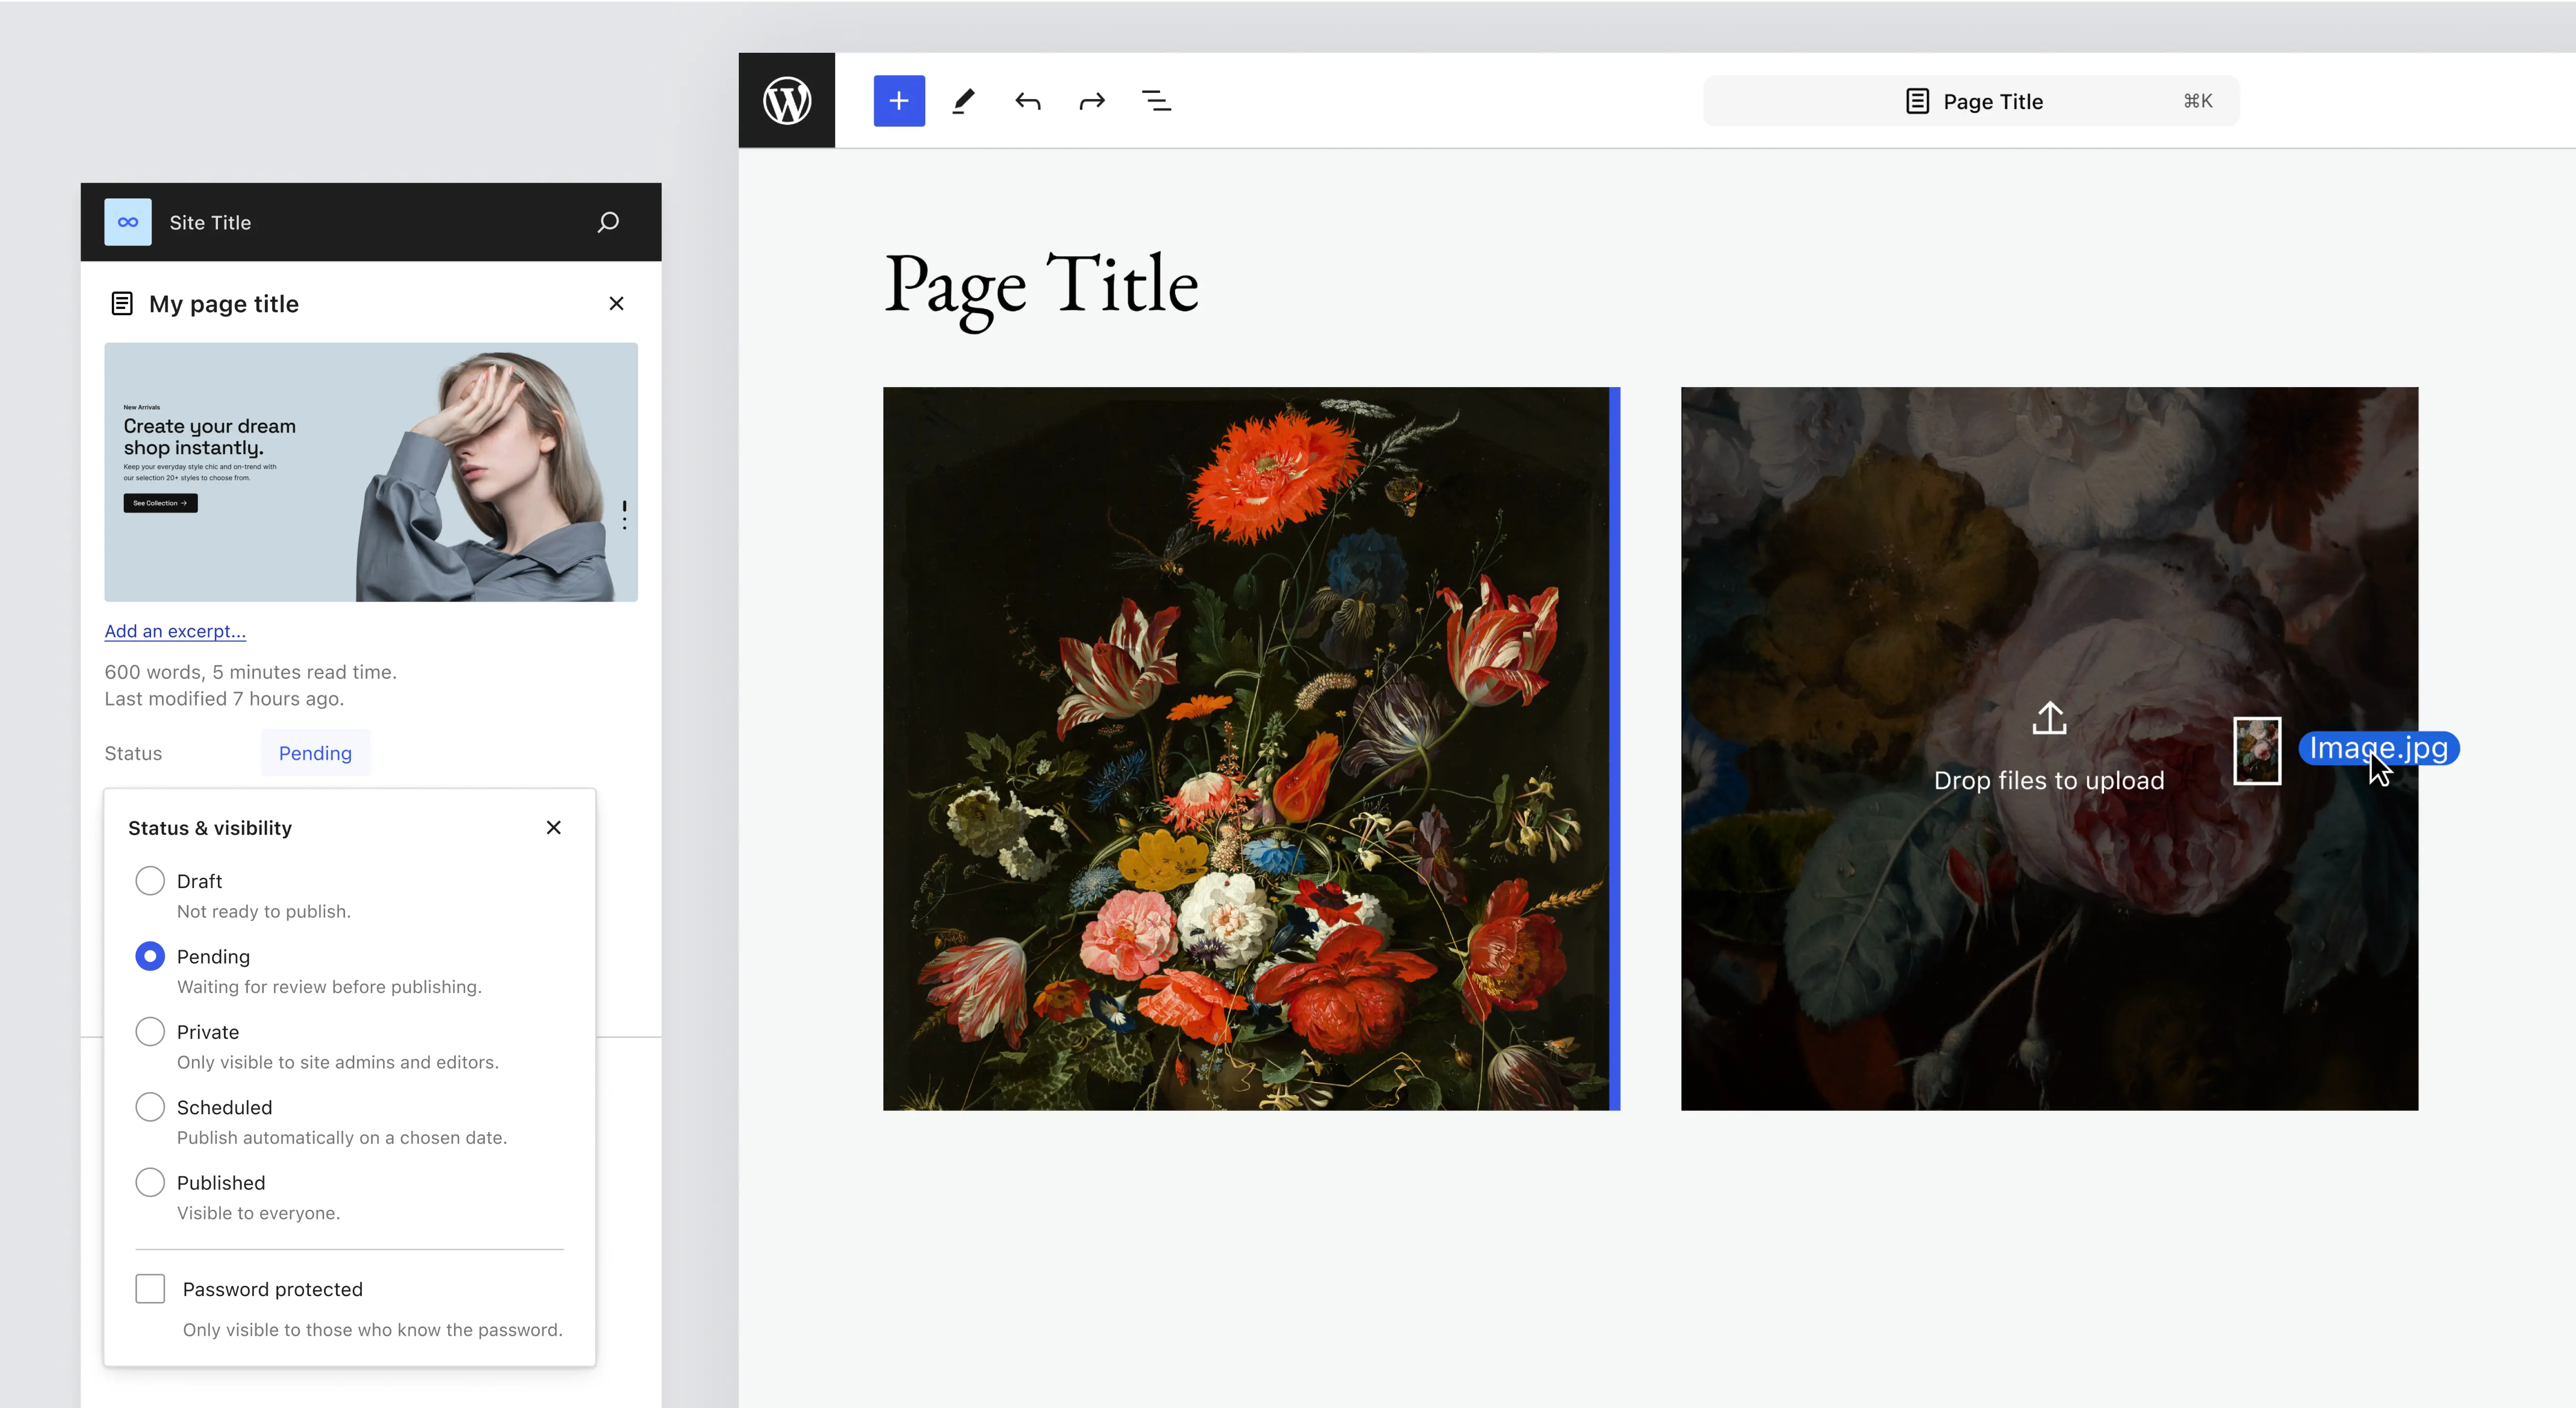Click the featured image thumbnail preview
The image size is (2576, 1408).
(370, 472)
